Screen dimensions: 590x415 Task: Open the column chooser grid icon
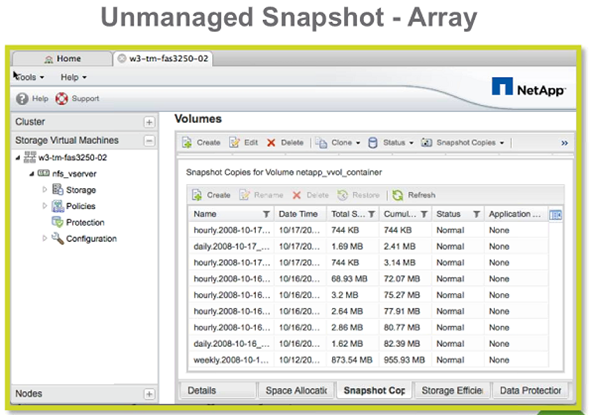point(556,215)
